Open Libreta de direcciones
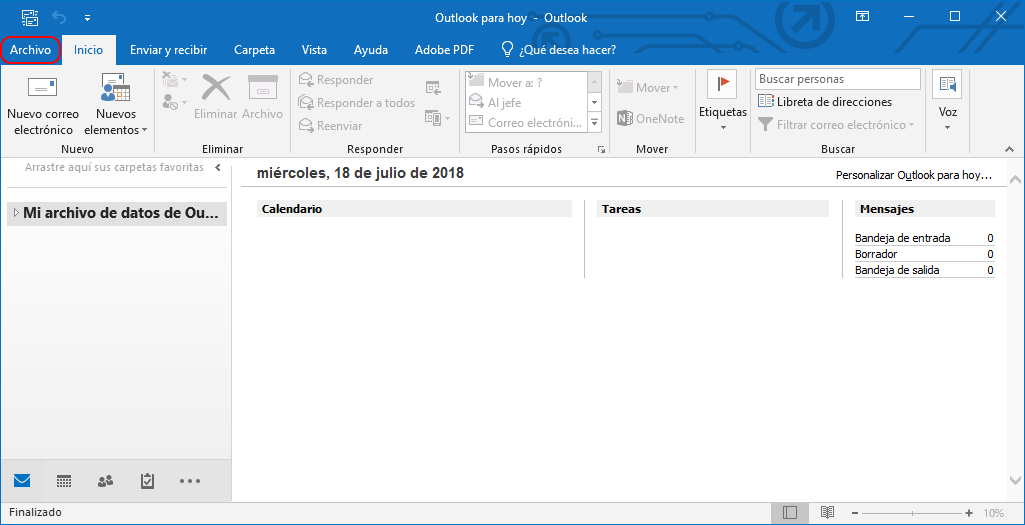Viewport: 1025px width, 525px height. pyautogui.click(x=825, y=102)
